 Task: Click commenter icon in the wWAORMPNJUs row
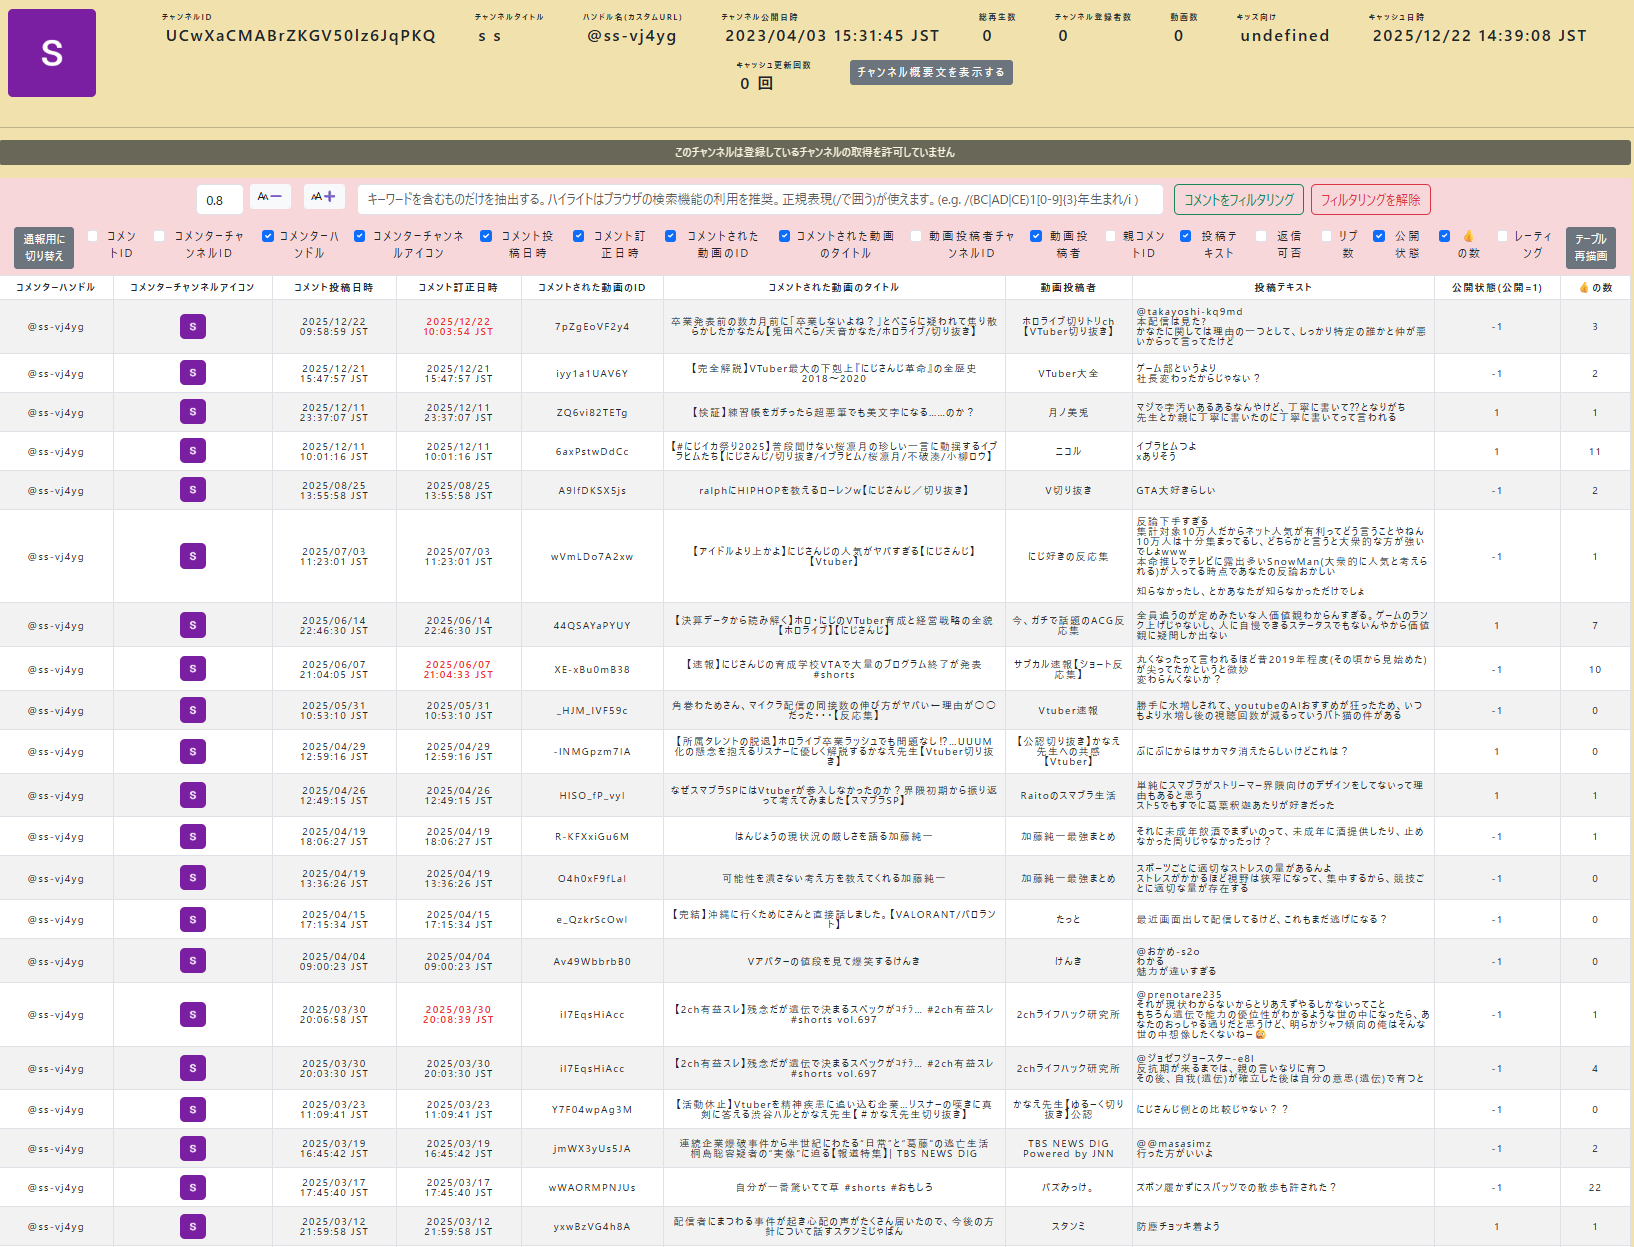coord(193,1187)
